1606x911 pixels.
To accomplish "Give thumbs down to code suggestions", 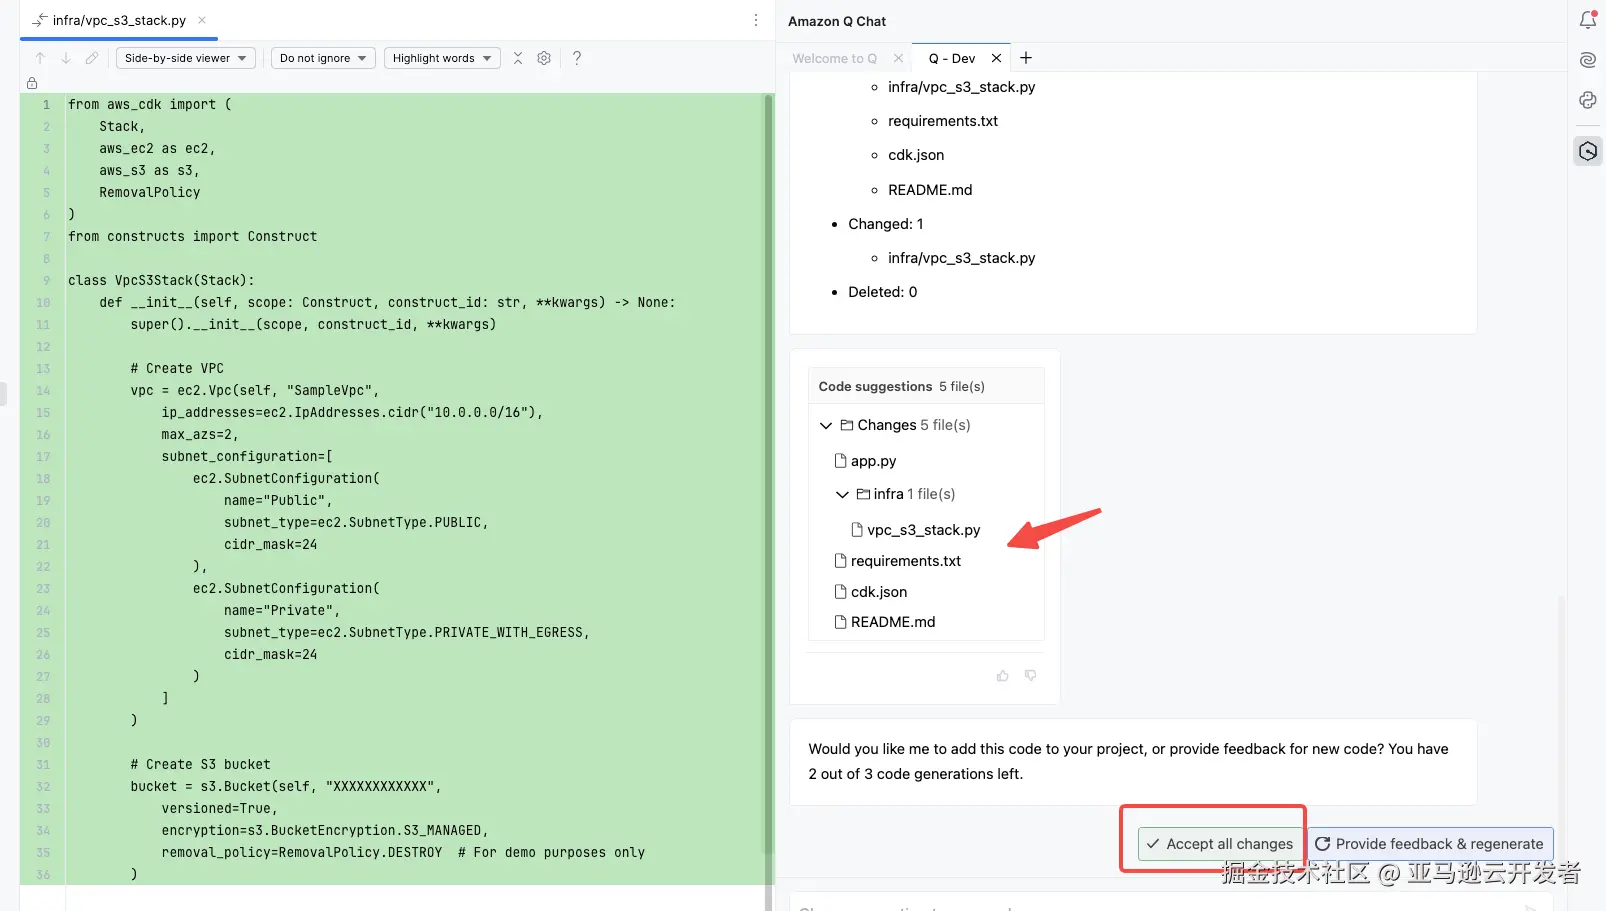I will tap(1031, 676).
